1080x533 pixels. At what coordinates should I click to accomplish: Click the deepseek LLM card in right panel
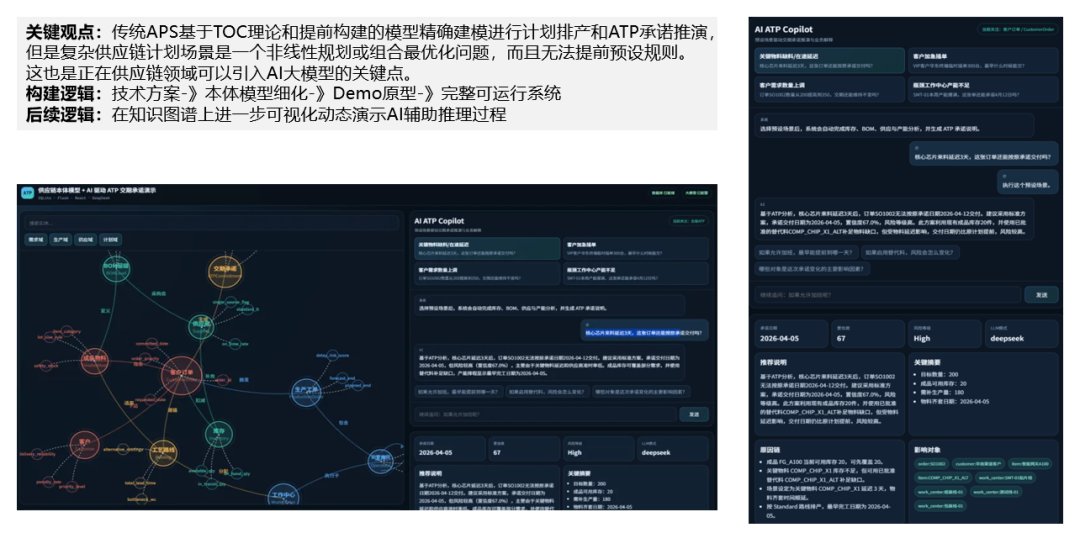tap(1022, 334)
